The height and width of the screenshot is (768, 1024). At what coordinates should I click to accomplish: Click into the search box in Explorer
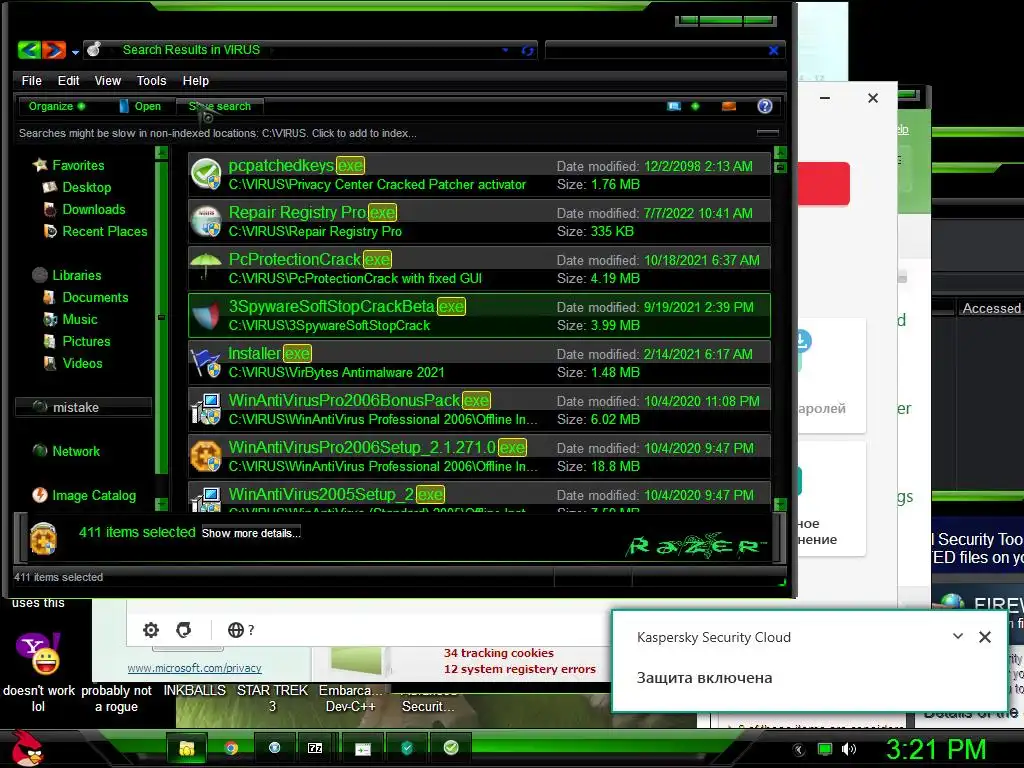pos(655,50)
